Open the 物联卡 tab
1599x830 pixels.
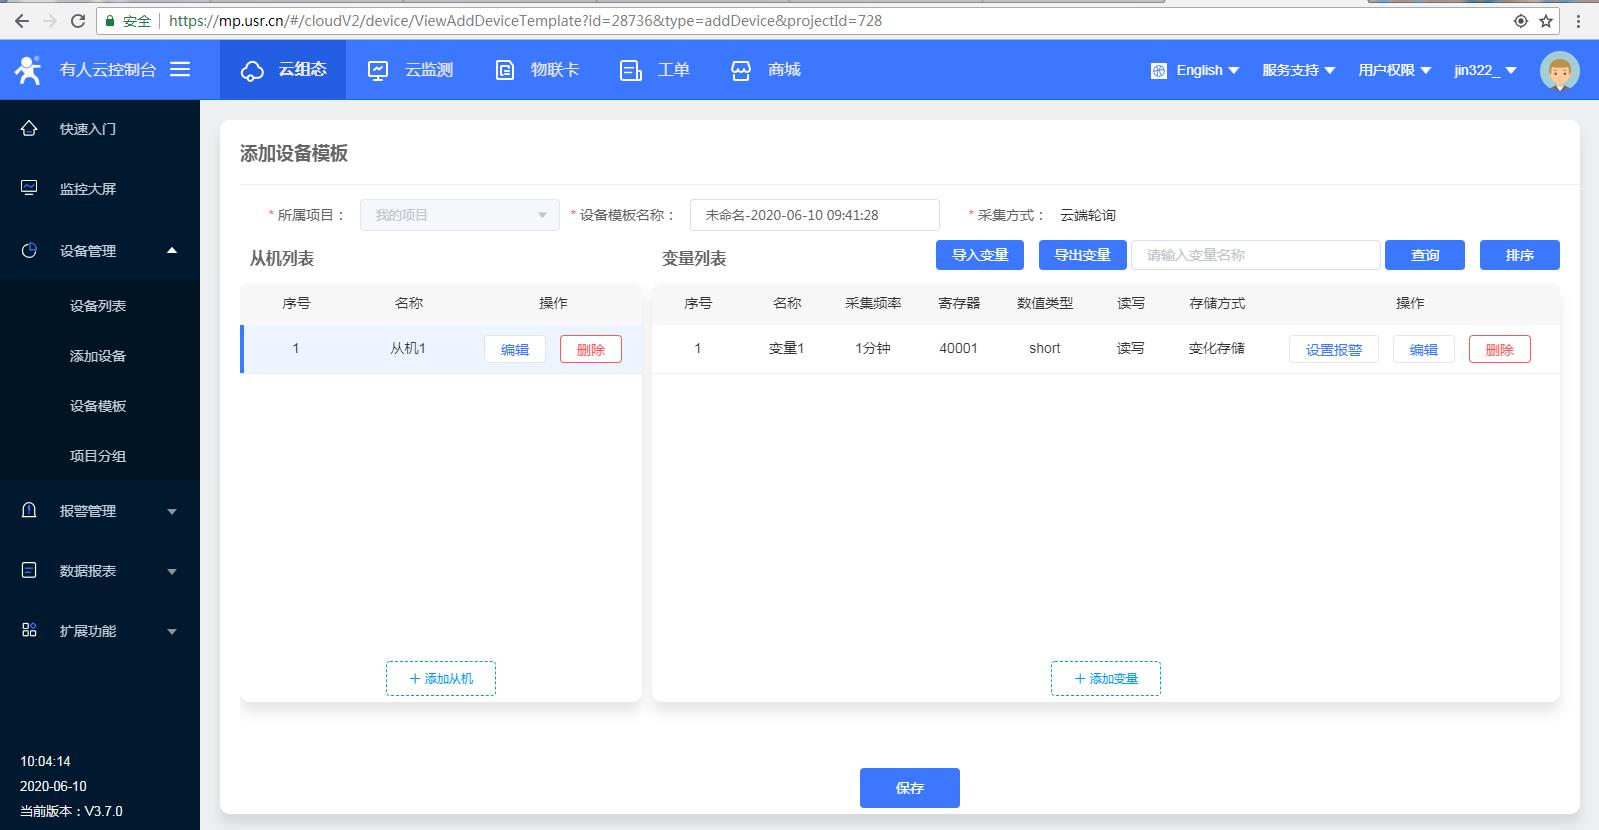537,70
